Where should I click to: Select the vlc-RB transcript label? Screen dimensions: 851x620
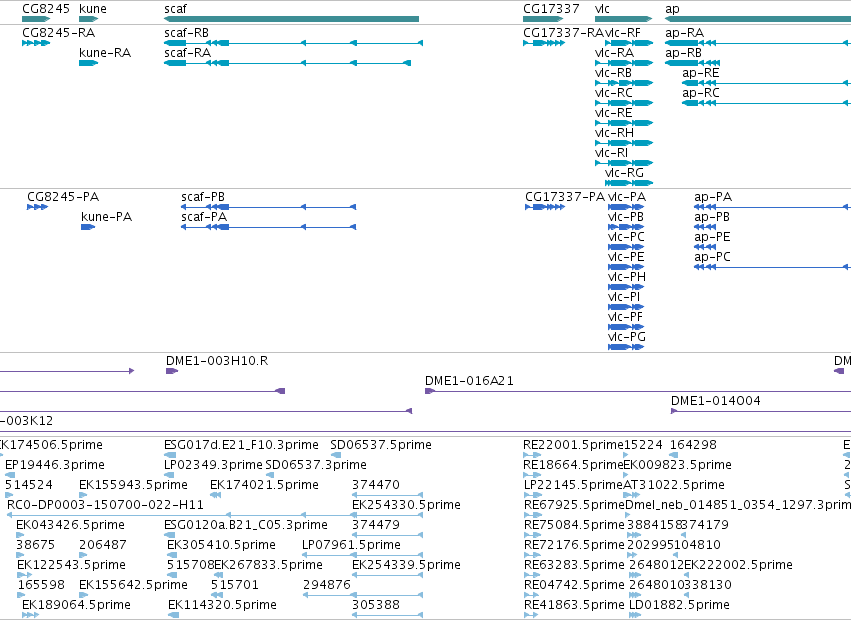pos(613,73)
